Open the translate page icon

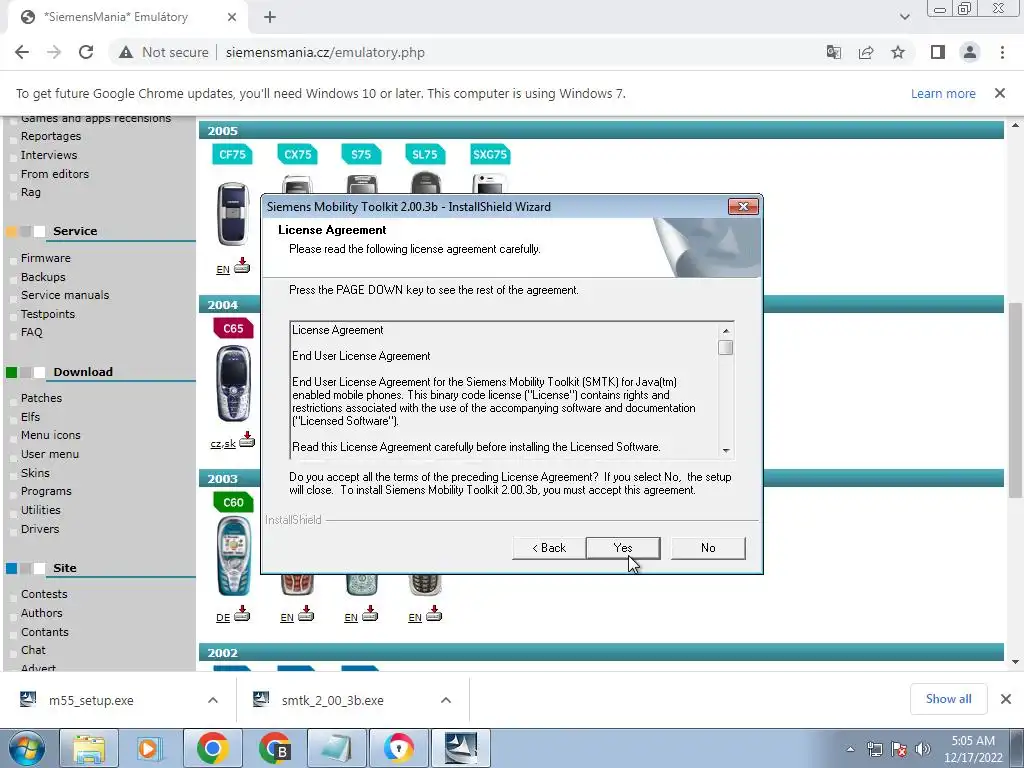834,52
